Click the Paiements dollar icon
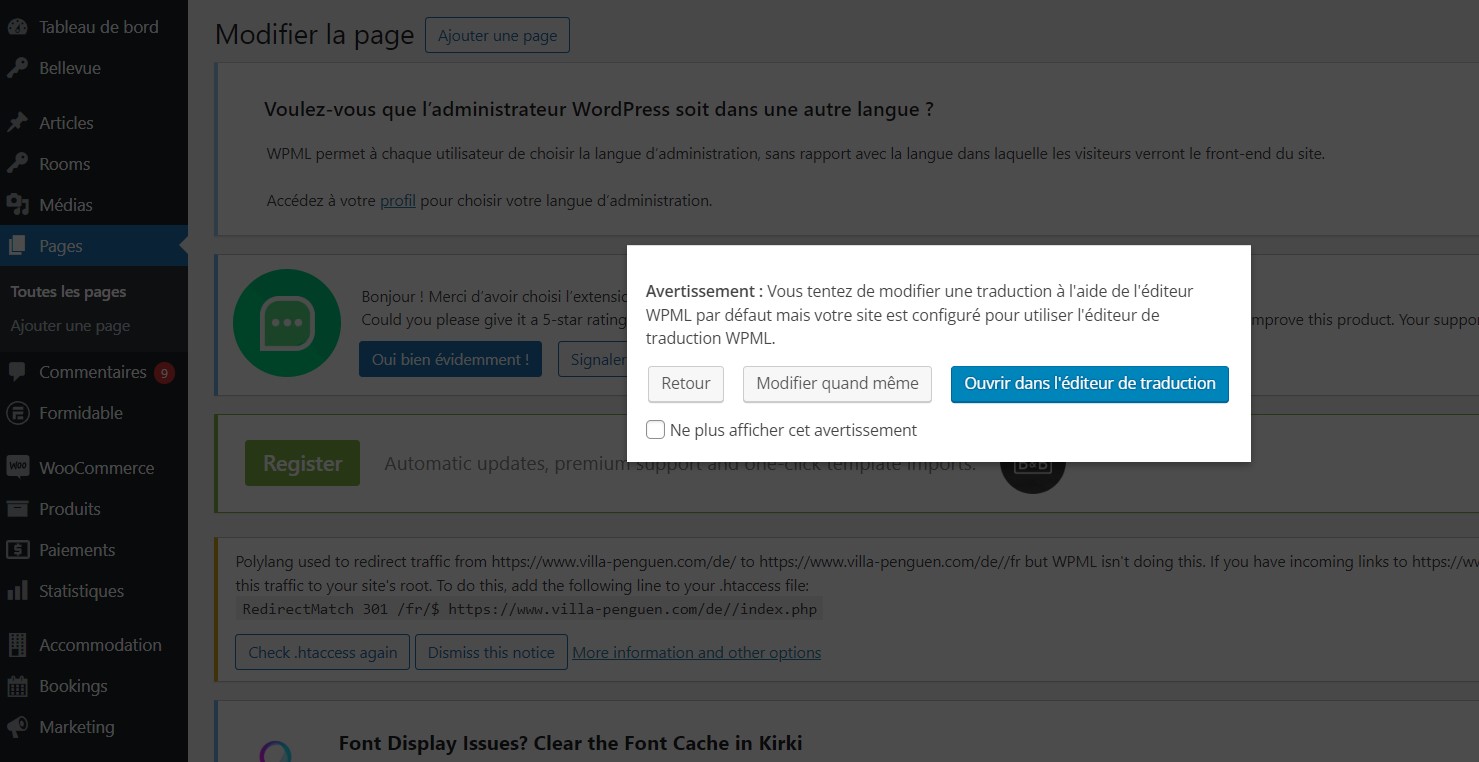The height and width of the screenshot is (762, 1479). pos(18,550)
